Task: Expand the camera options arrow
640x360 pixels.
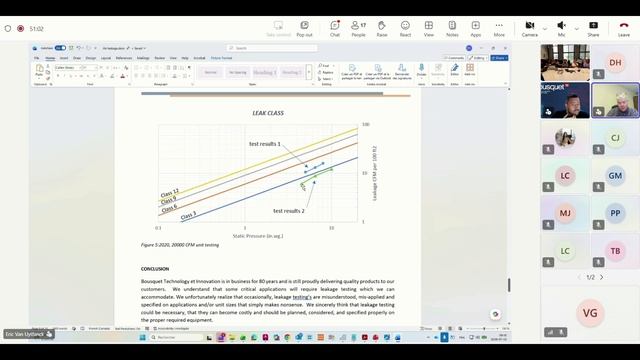Action: (x=544, y=29)
